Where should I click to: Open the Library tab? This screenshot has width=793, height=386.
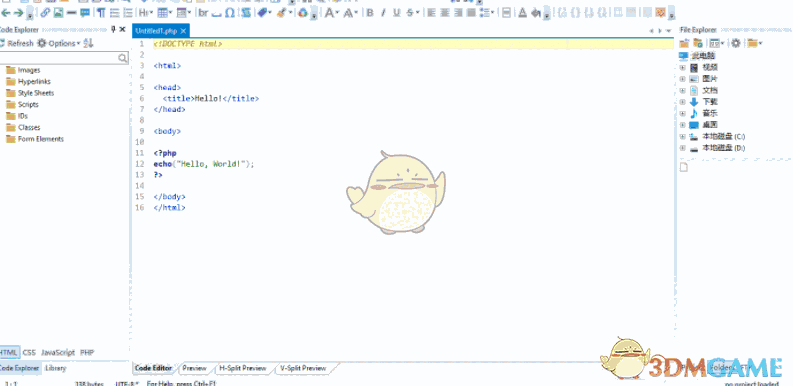55,368
